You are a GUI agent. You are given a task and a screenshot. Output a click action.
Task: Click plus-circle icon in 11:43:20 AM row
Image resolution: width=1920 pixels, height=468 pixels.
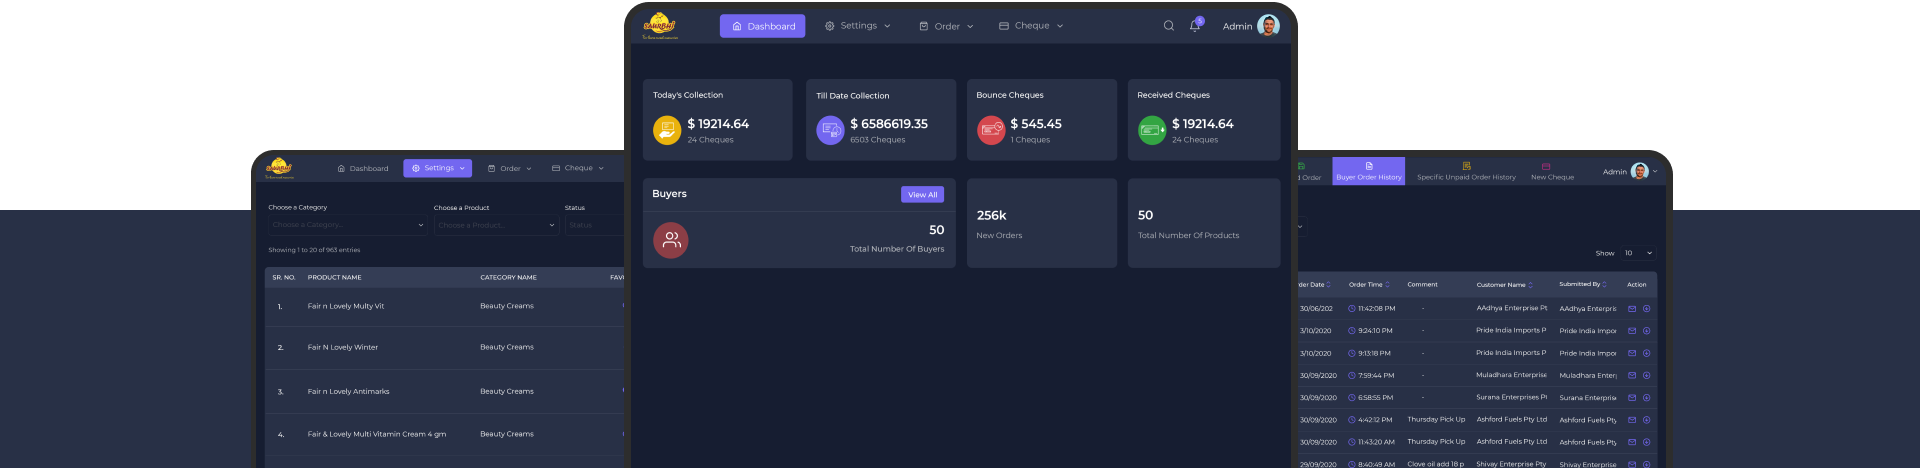pos(1646,442)
